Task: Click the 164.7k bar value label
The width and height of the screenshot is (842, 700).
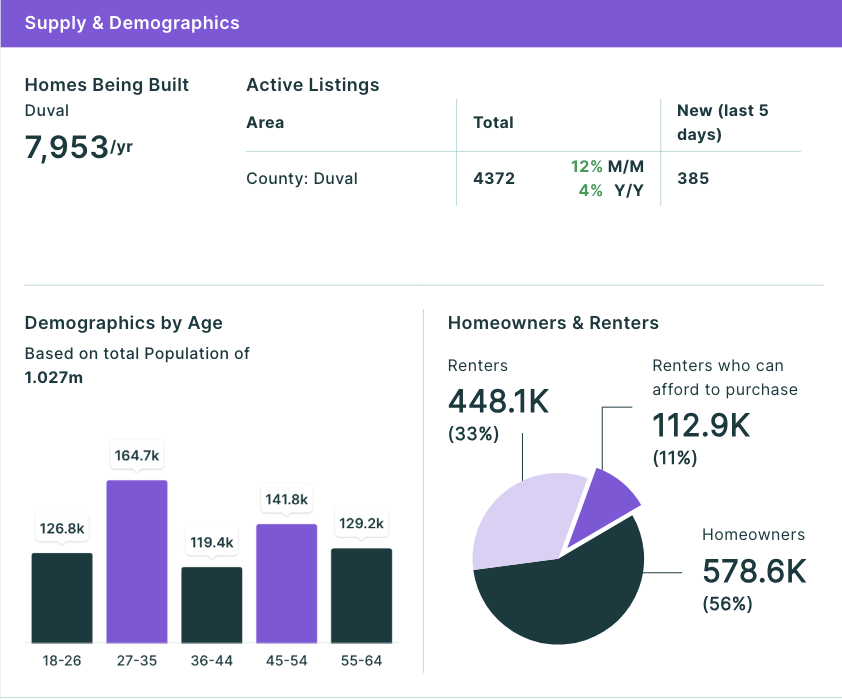Action: pyautogui.click(x=137, y=456)
